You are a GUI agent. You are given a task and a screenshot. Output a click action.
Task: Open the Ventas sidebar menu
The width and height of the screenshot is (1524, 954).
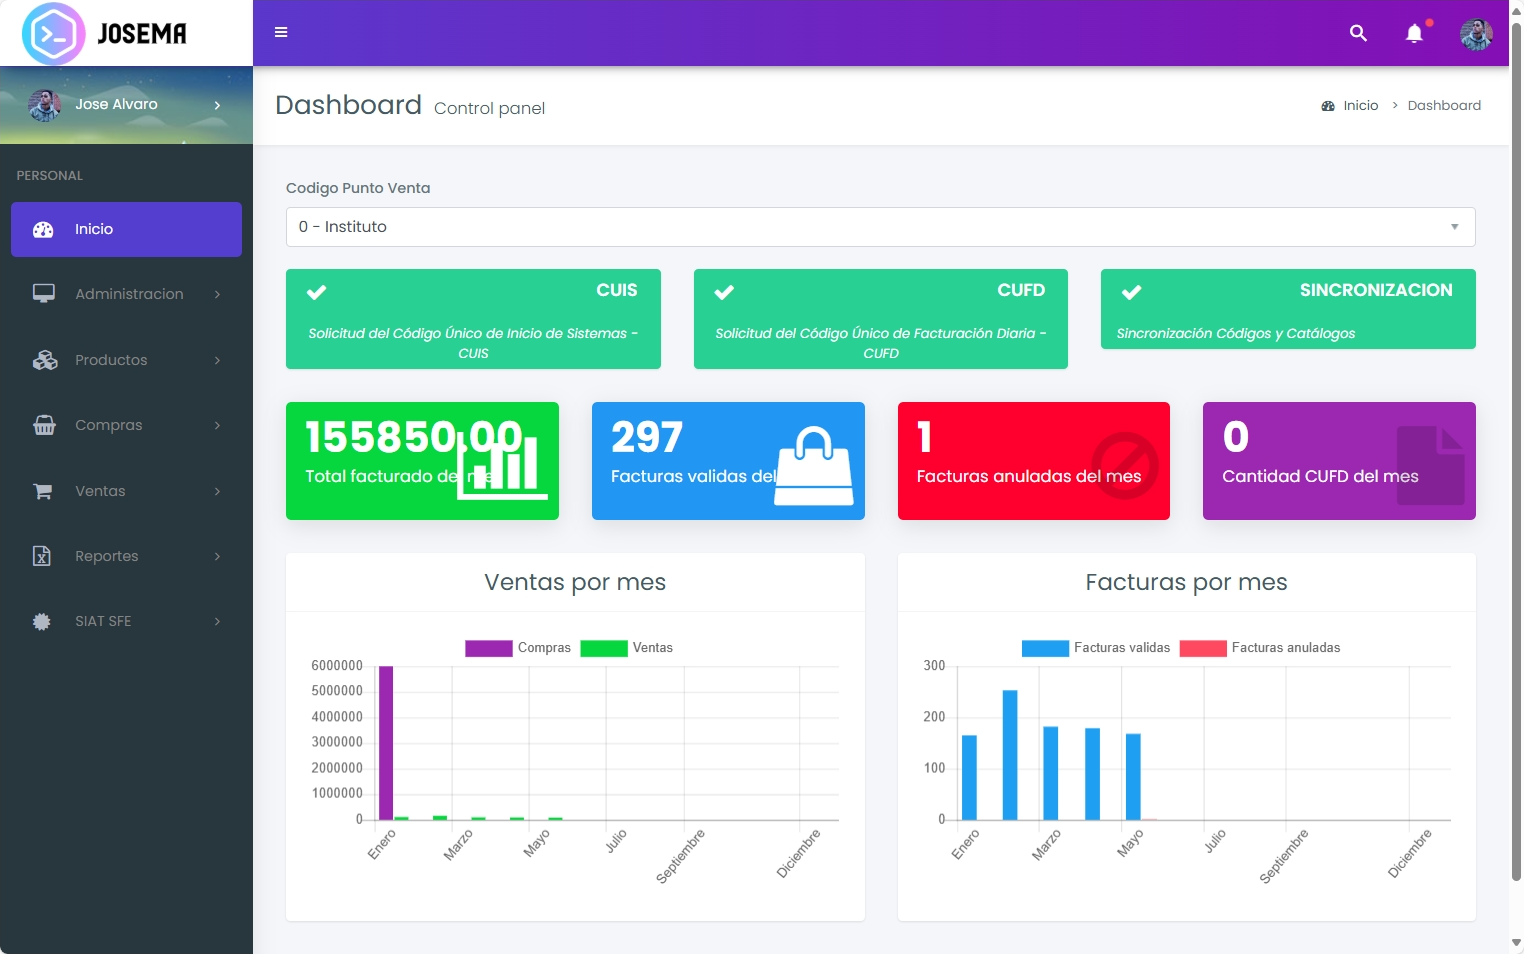pos(127,491)
